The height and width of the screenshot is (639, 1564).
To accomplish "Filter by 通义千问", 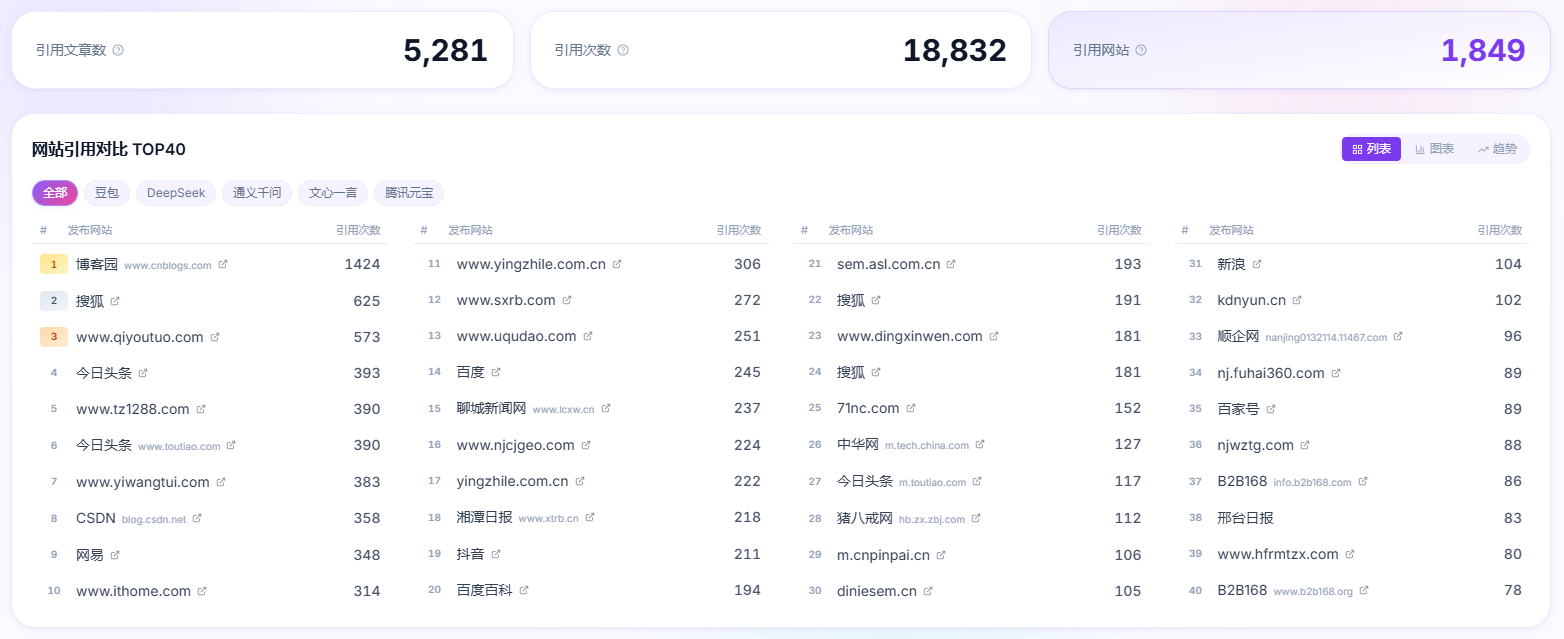I will coord(257,193).
